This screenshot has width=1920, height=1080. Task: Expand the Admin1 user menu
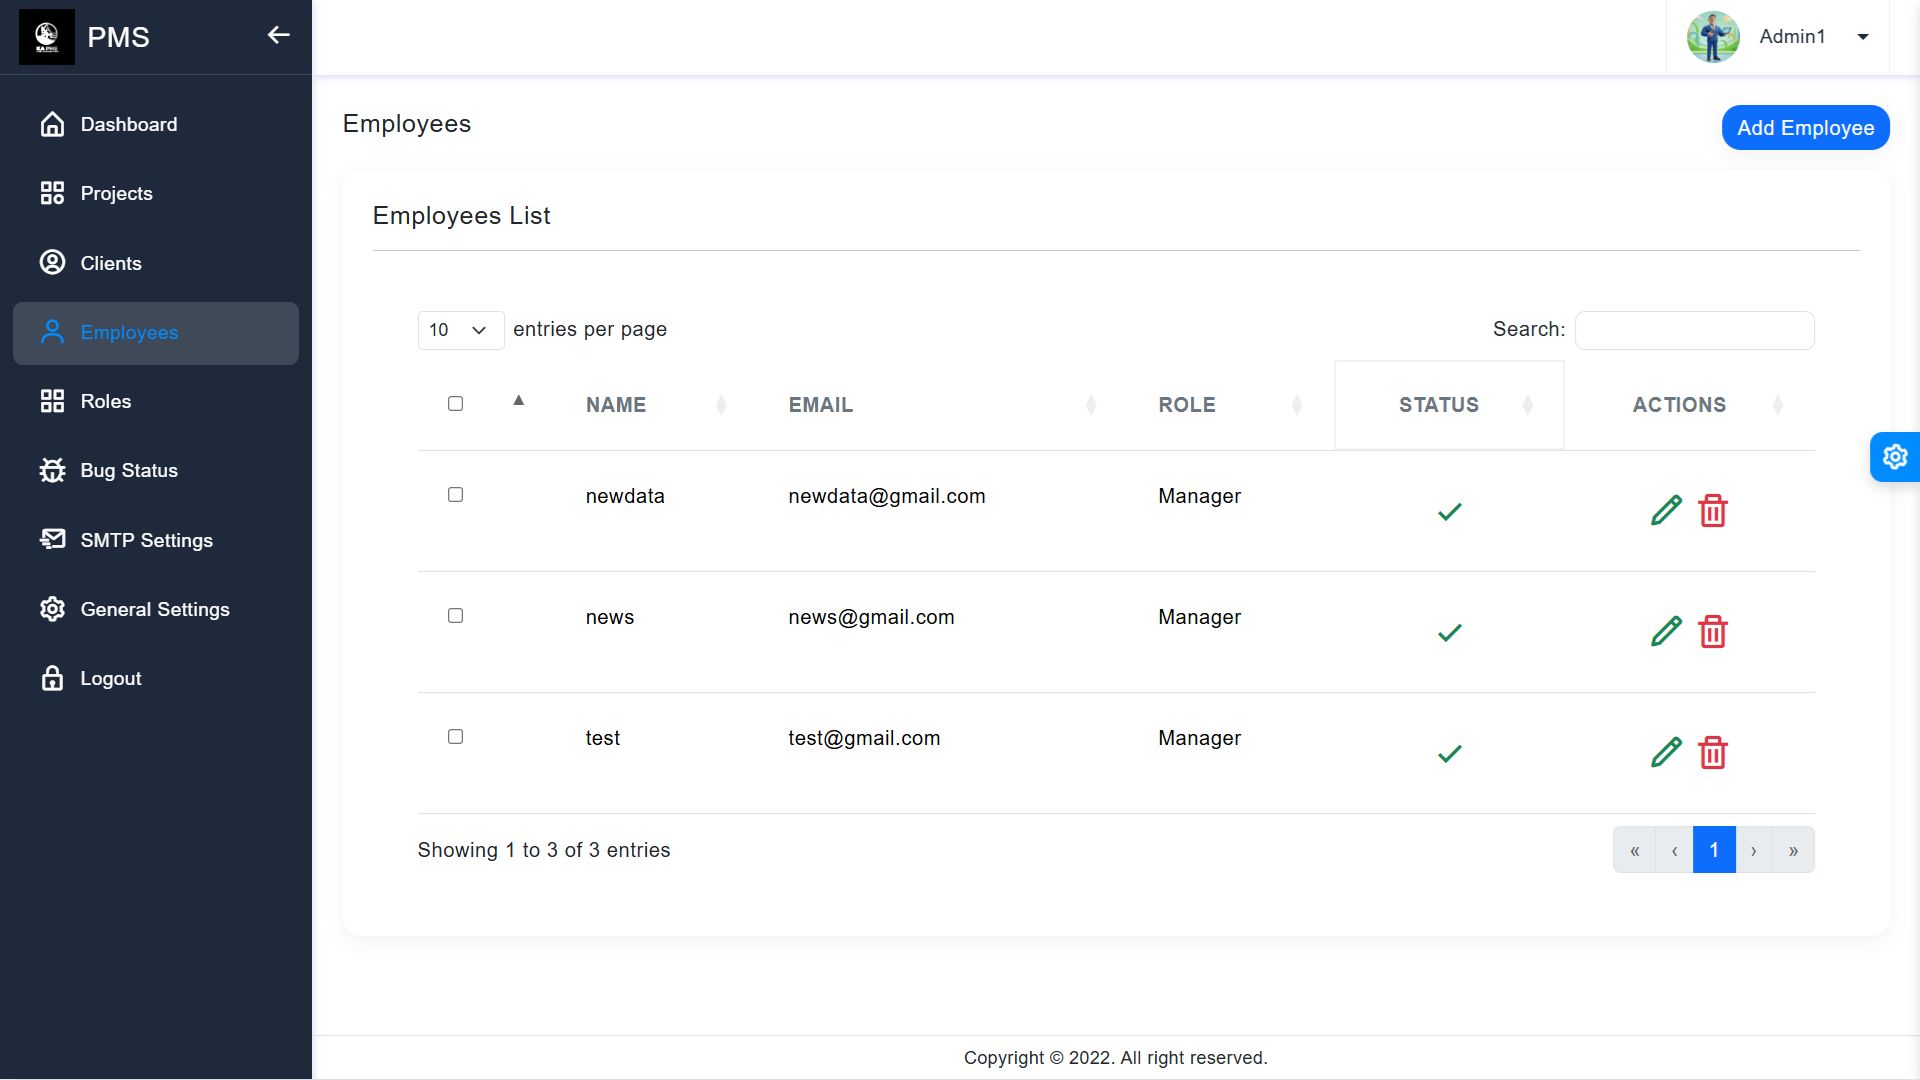(x=1862, y=37)
